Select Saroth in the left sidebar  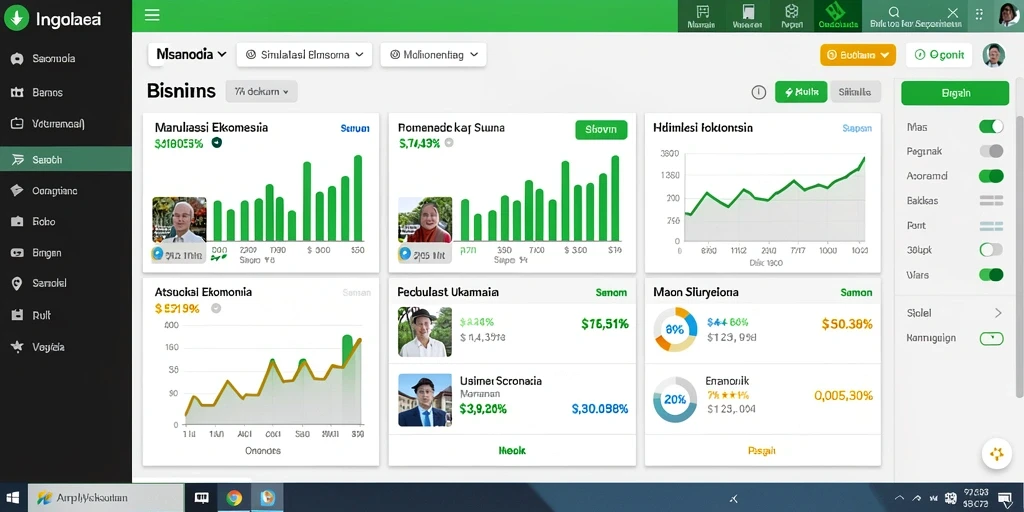click(66, 159)
